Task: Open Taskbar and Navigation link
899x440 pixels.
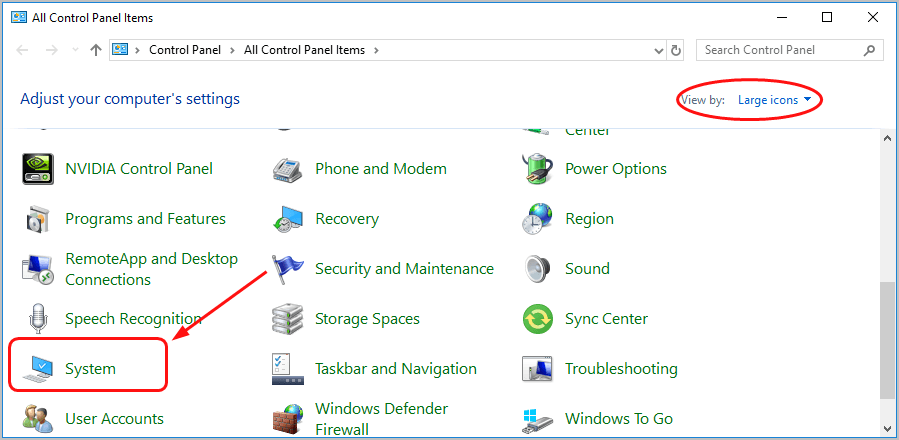Action: coord(396,369)
